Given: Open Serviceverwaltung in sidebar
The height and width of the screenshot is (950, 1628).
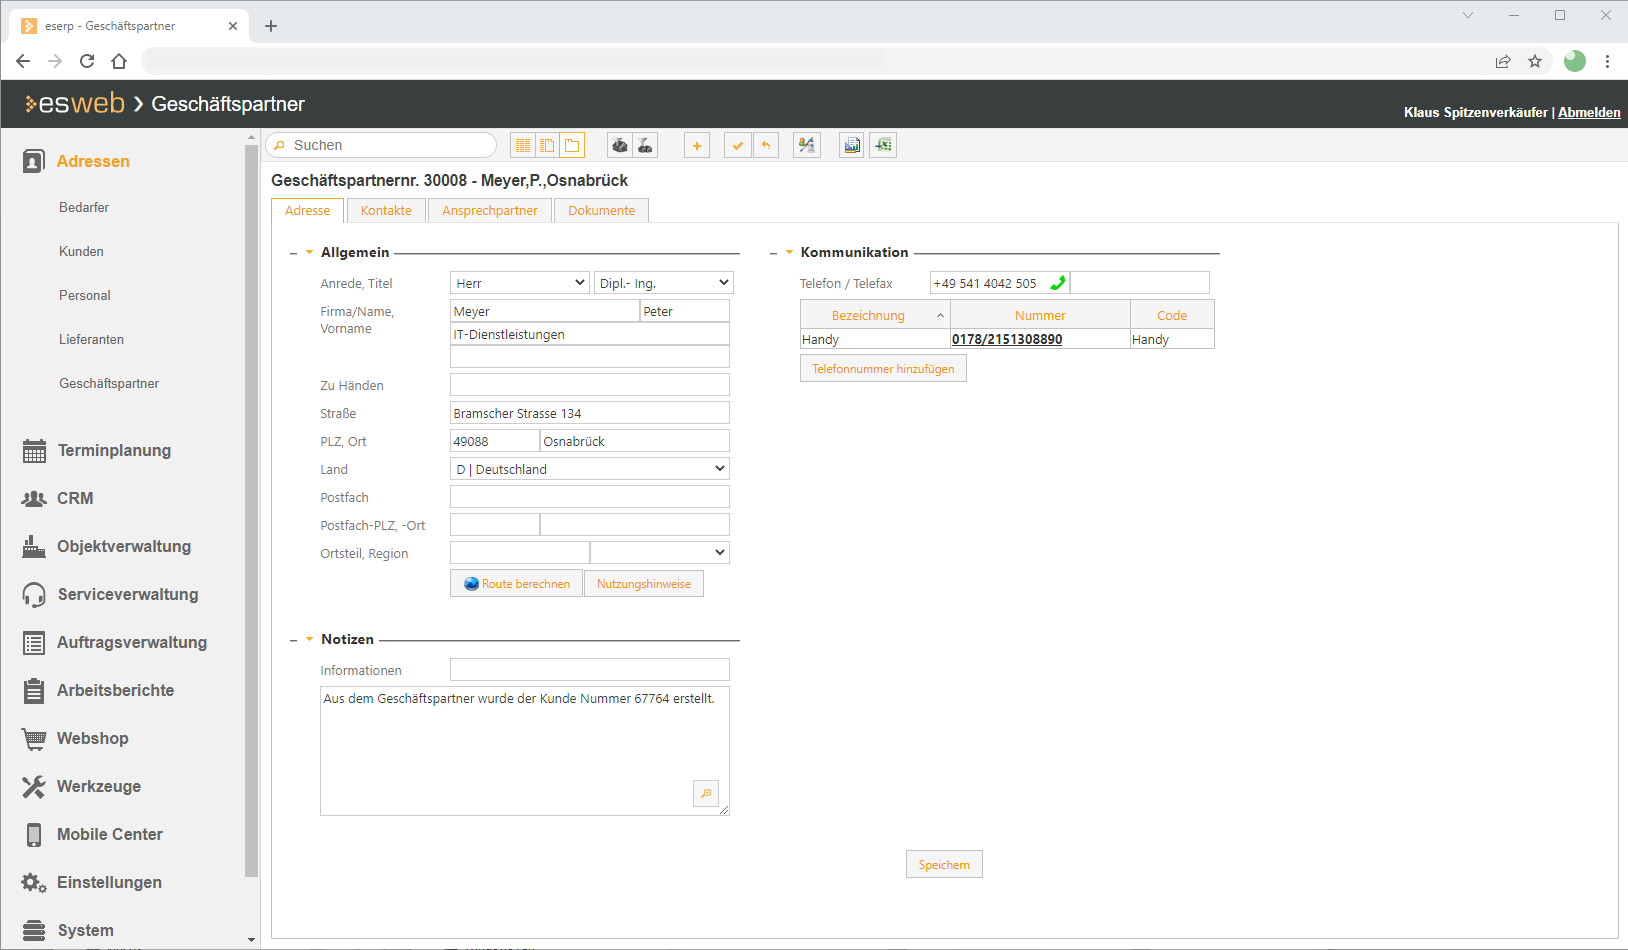Looking at the screenshot, I should point(128,594).
